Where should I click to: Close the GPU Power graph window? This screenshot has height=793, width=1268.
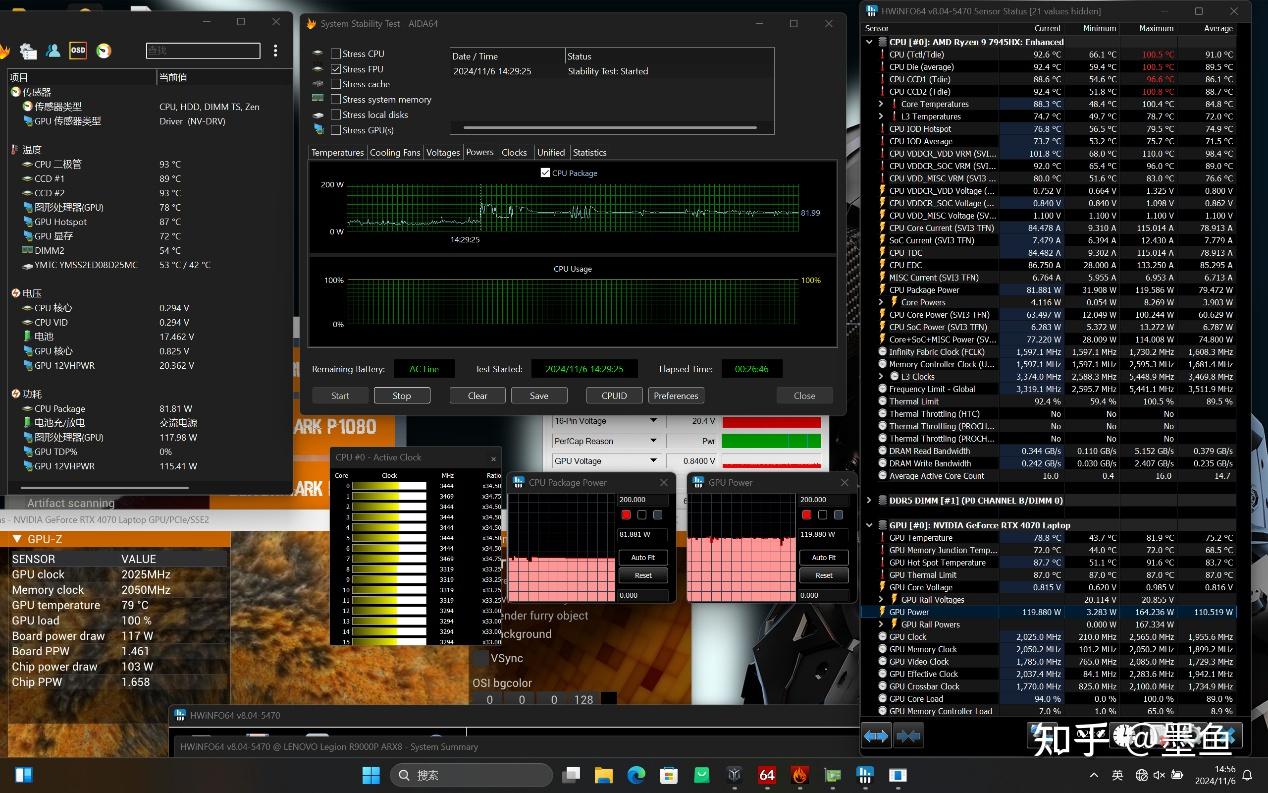tap(844, 482)
